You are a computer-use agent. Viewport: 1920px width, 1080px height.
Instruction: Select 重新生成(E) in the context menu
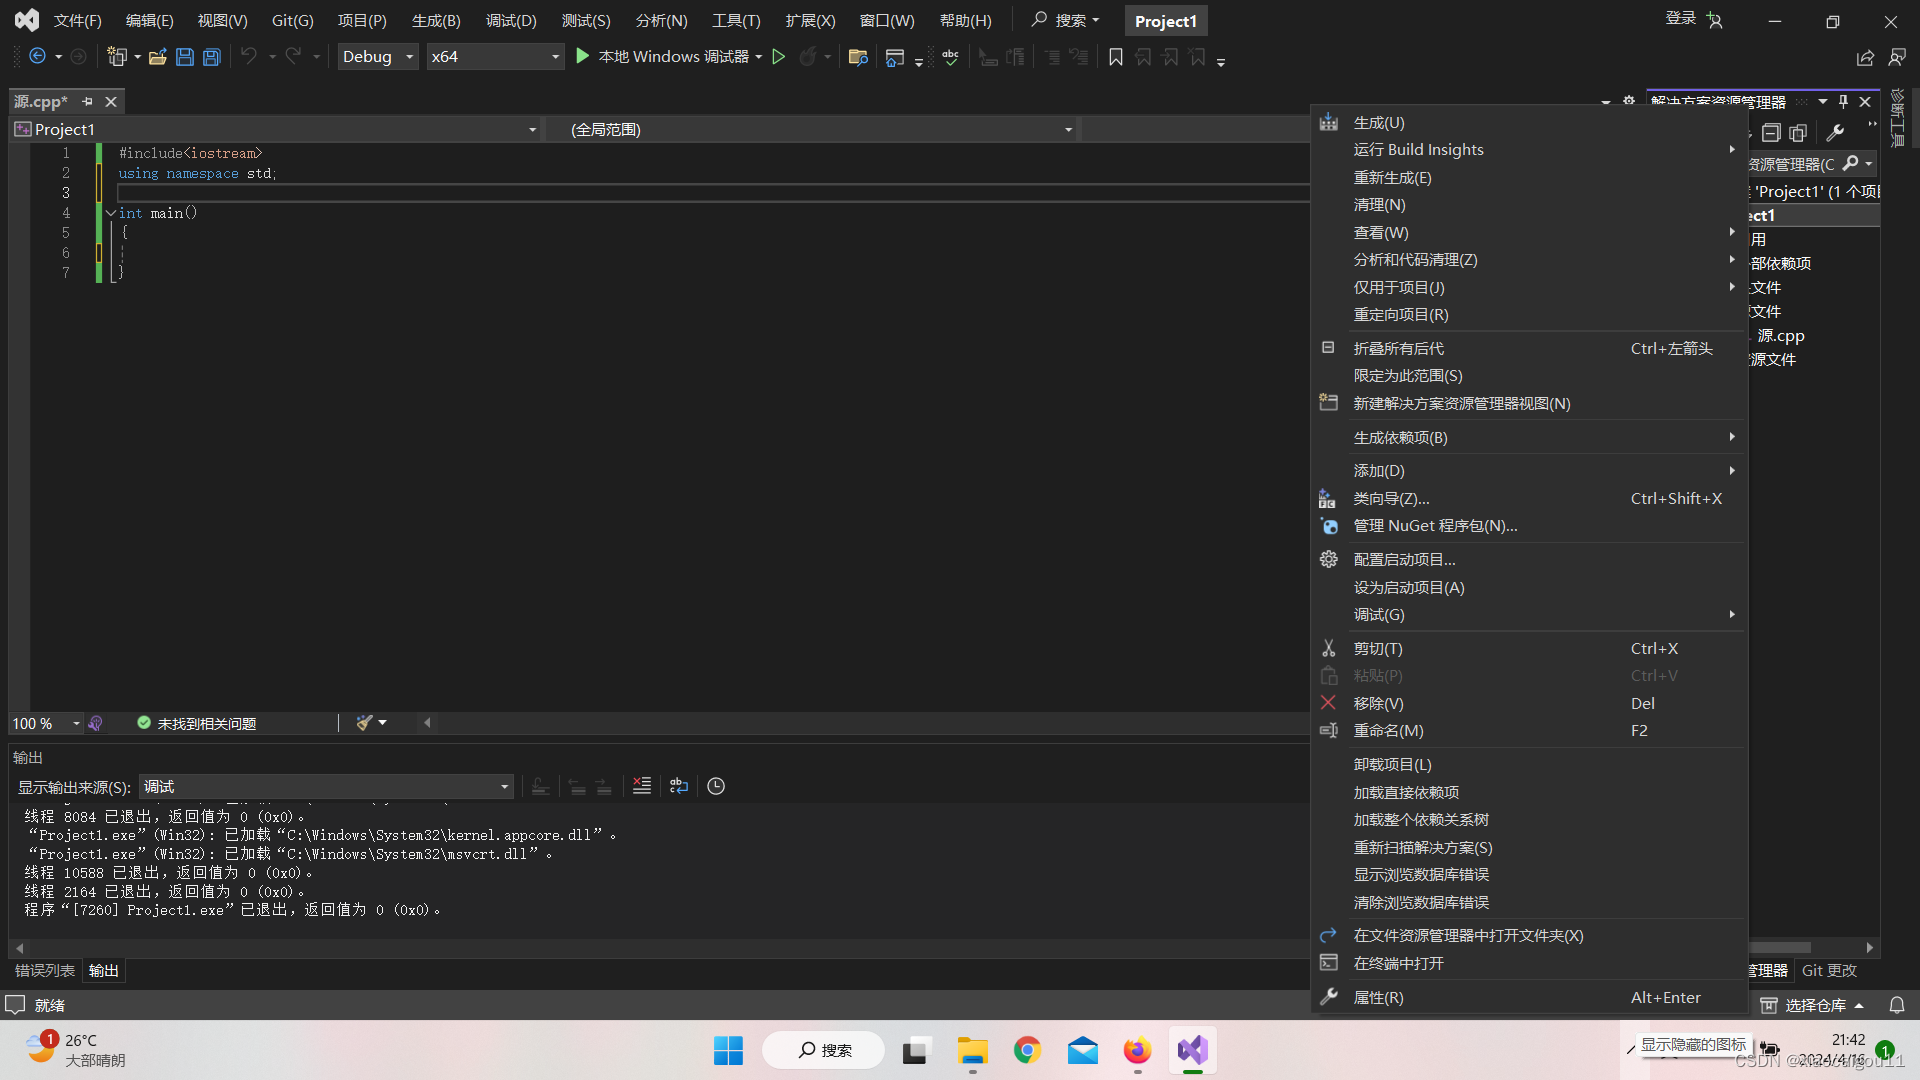[1392, 177]
